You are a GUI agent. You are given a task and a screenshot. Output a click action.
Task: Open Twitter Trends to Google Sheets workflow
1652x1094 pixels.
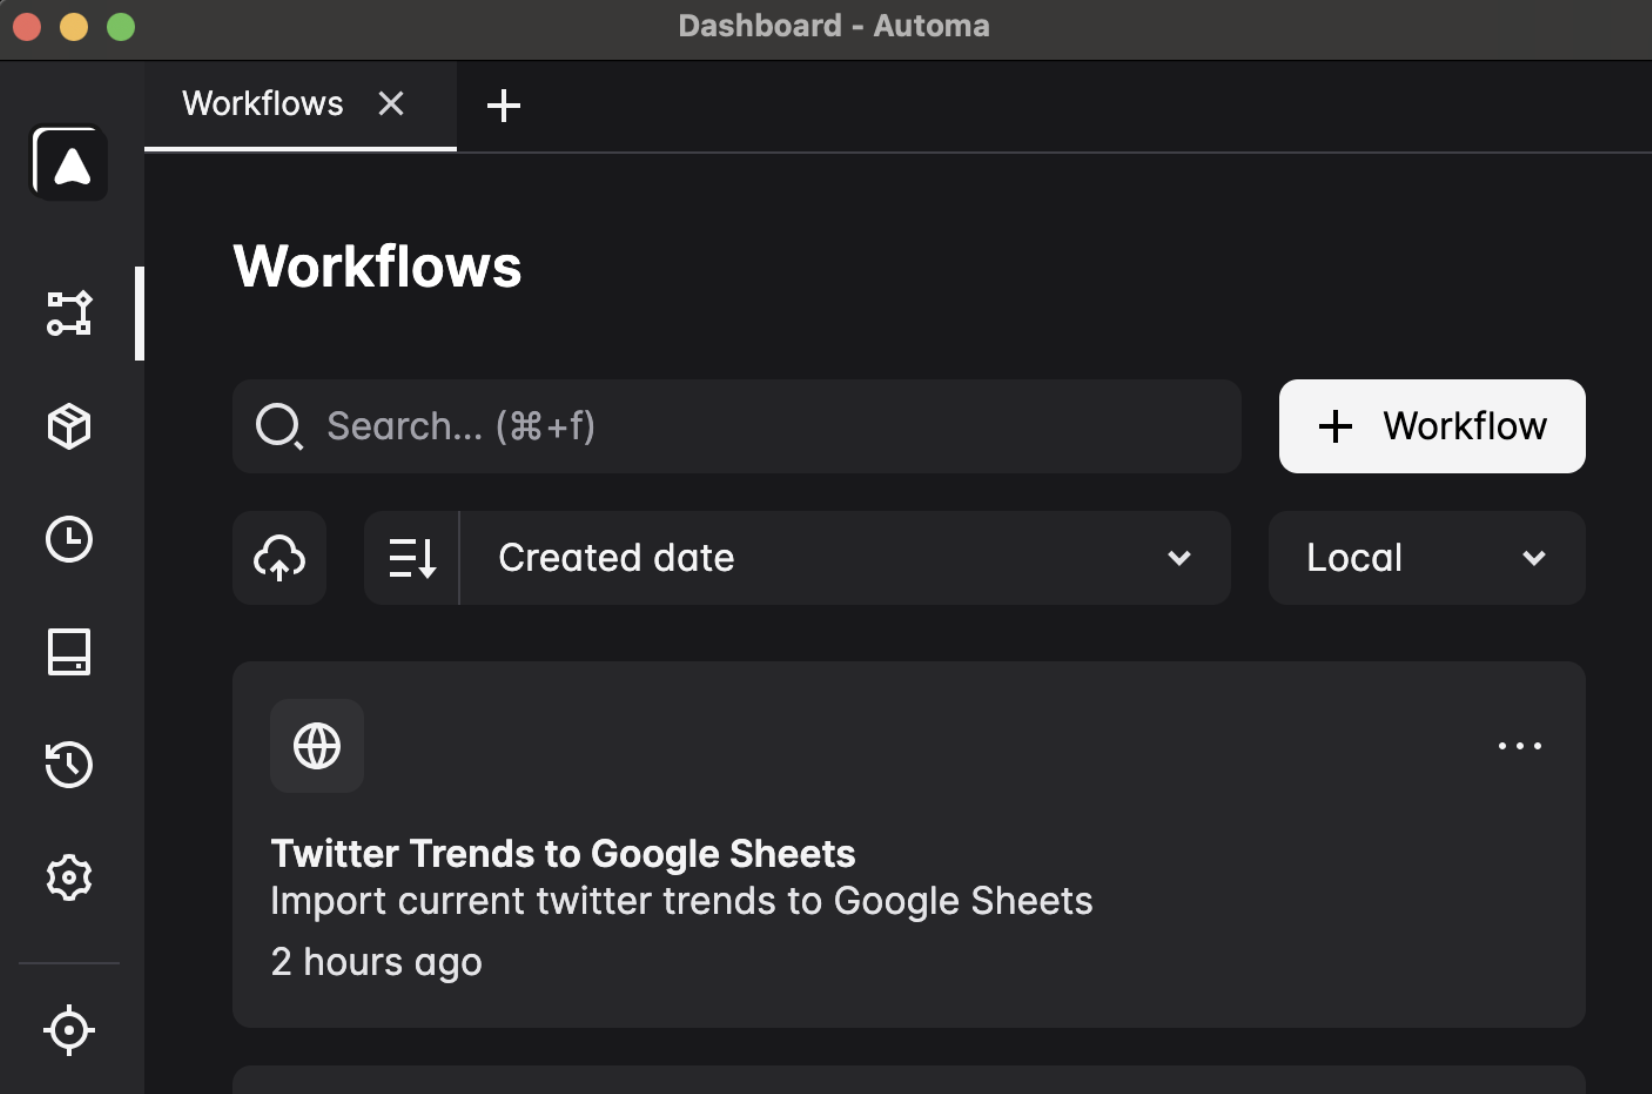(x=563, y=854)
